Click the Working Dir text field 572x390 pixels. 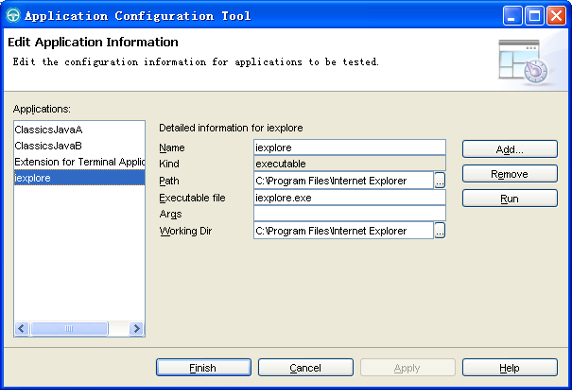pos(343,231)
